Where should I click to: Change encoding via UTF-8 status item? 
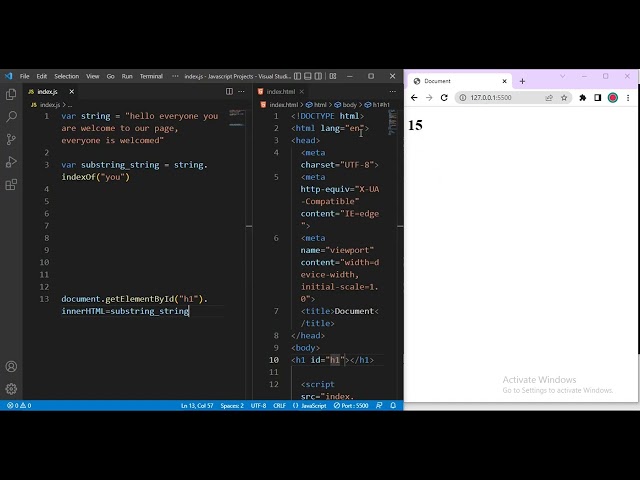point(258,406)
